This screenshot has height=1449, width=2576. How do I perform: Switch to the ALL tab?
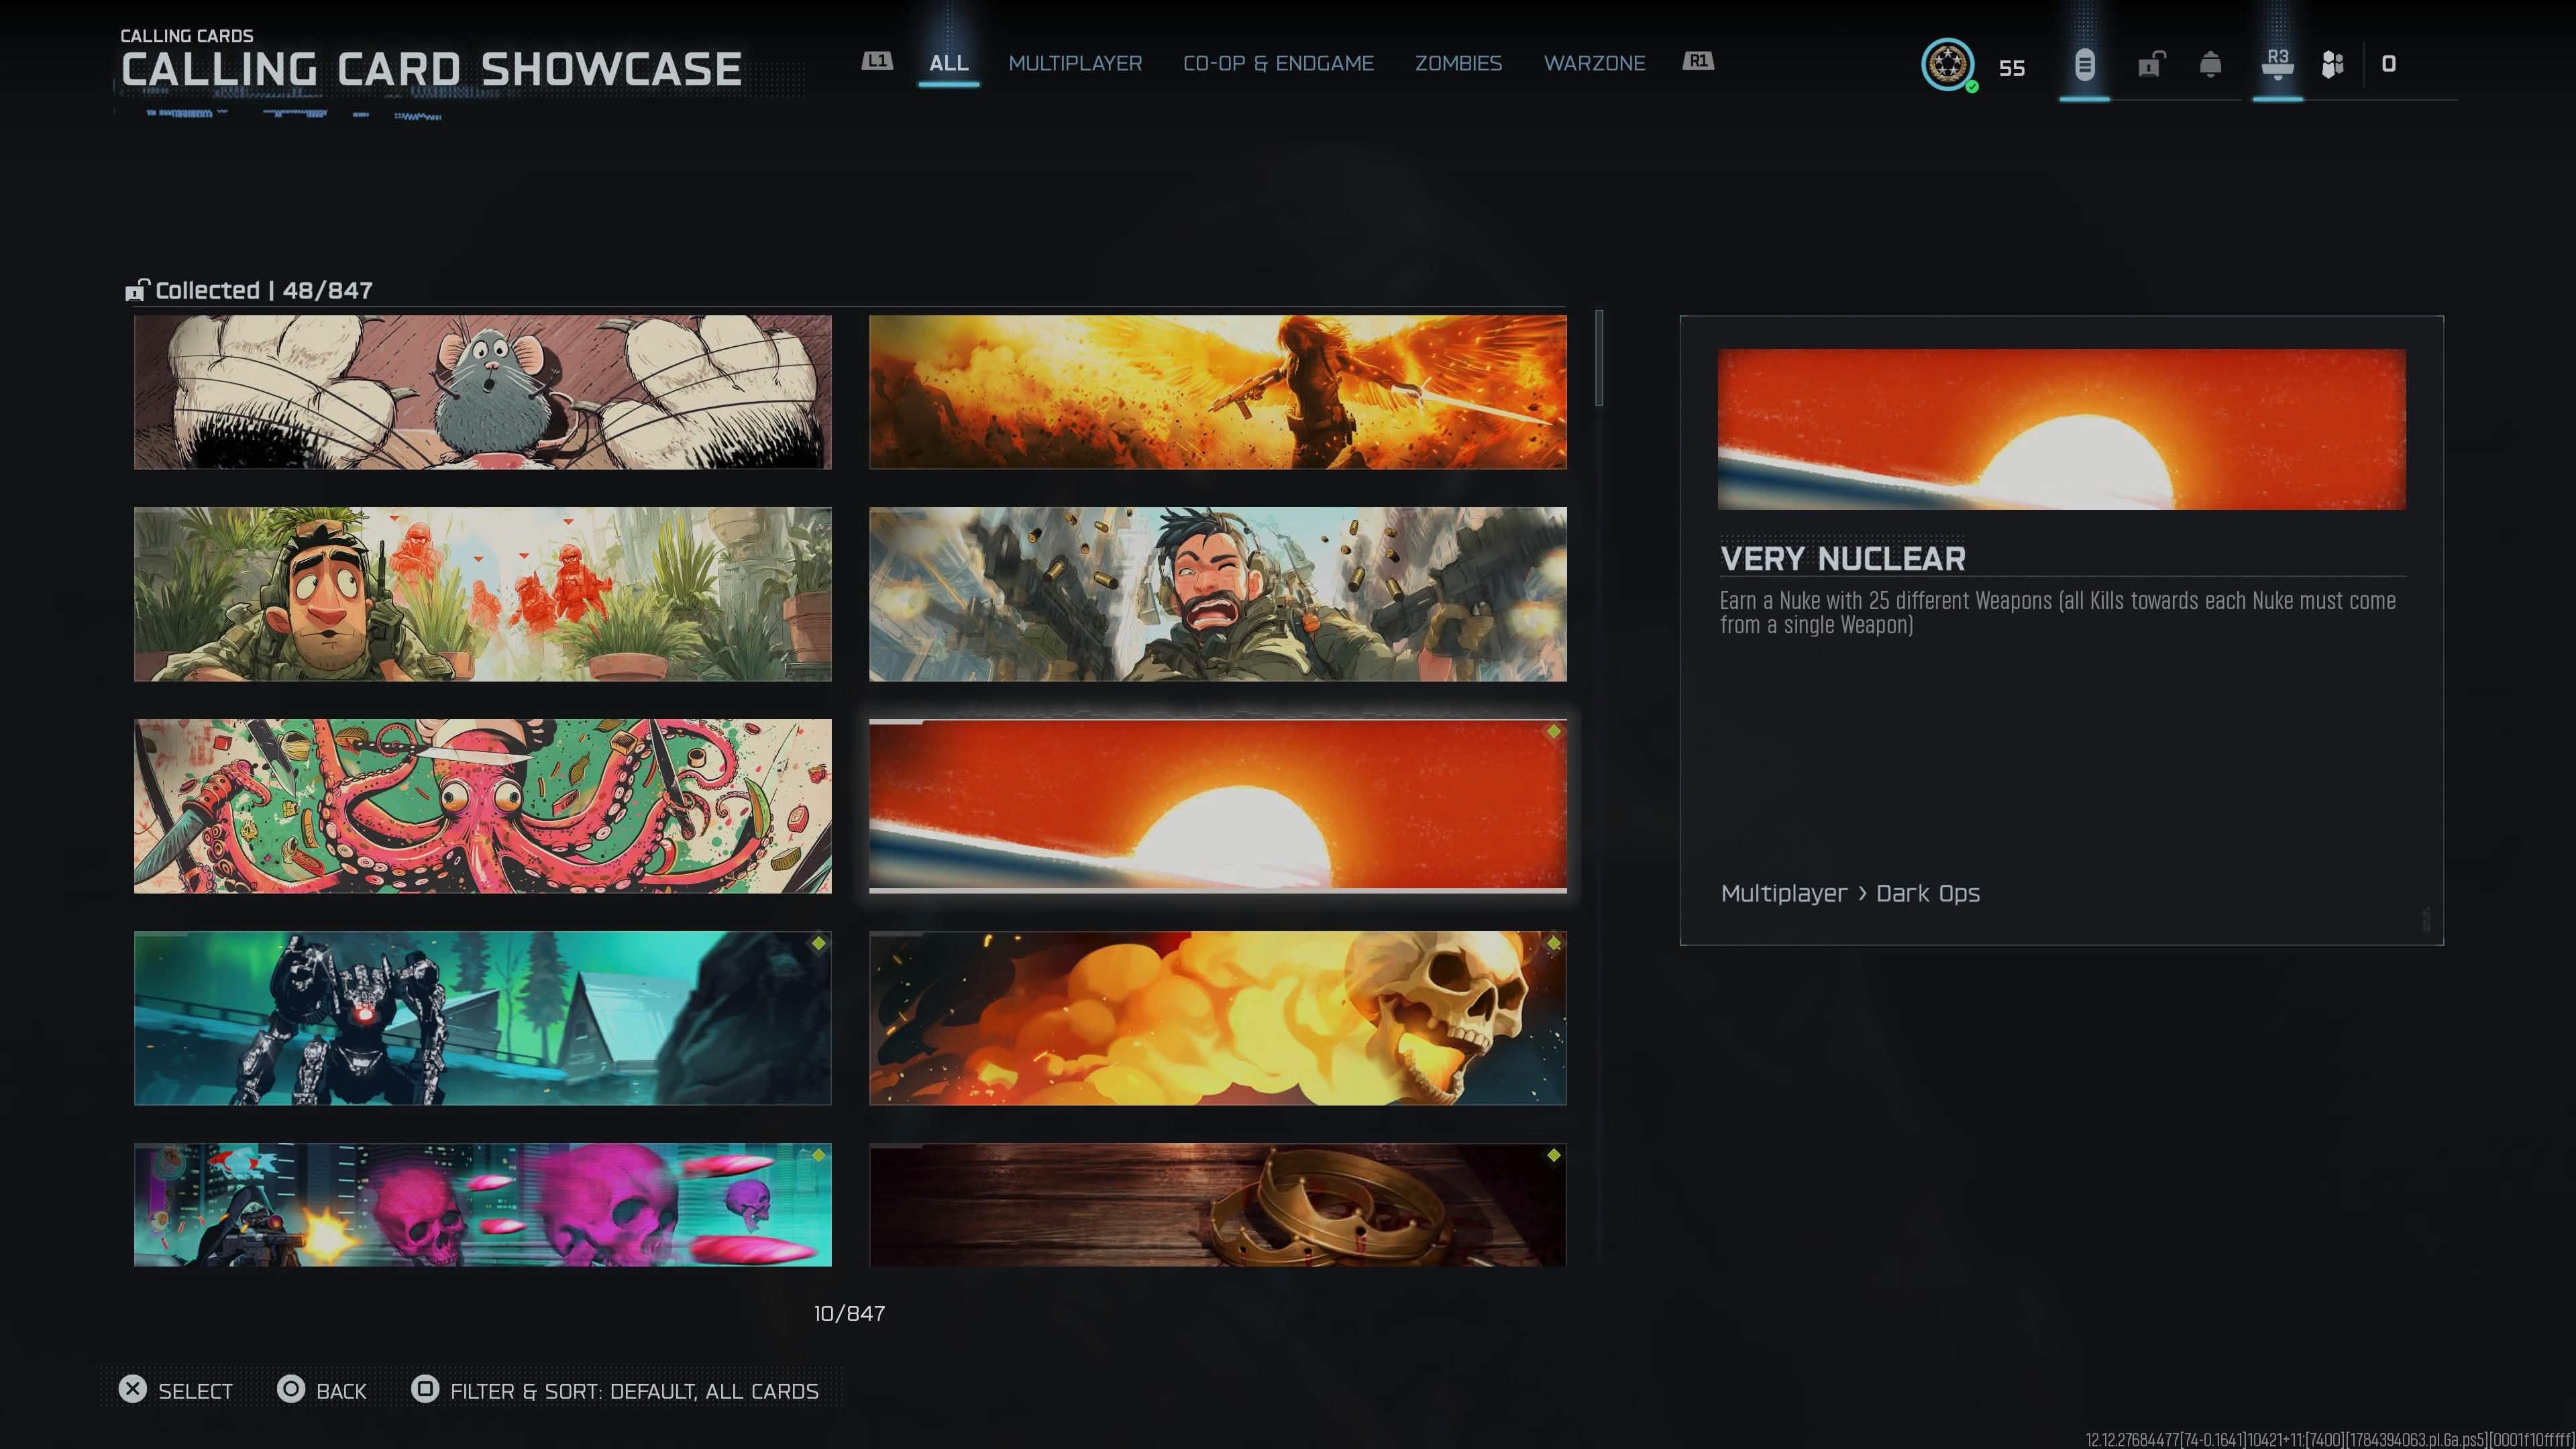pos(949,63)
